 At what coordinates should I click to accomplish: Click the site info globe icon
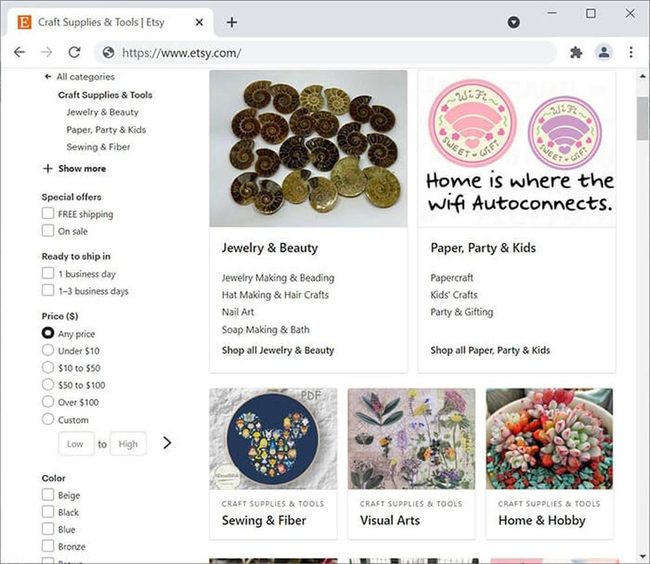(109, 53)
